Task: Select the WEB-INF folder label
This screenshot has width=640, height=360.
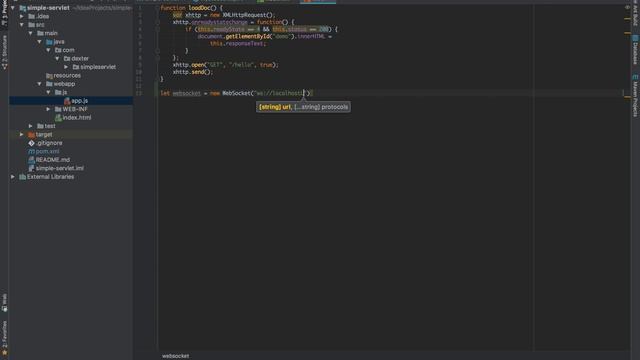Action: click(75, 109)
